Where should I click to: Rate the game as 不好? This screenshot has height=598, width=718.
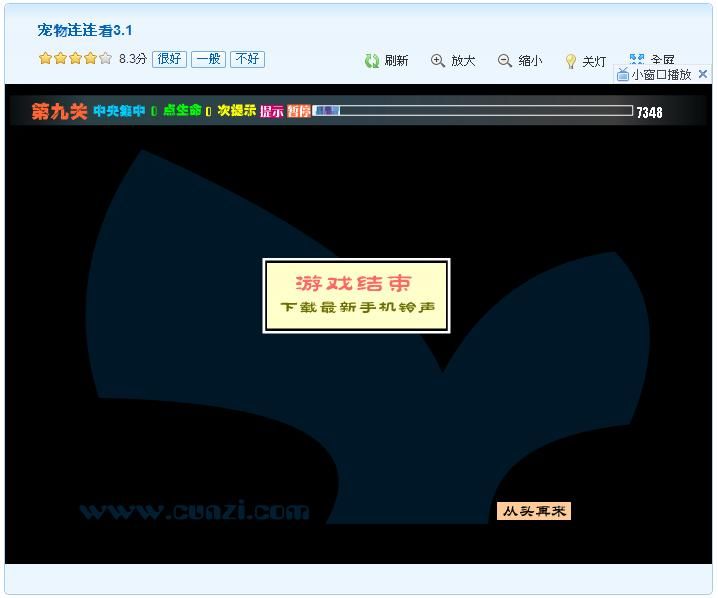click(247, 59)
